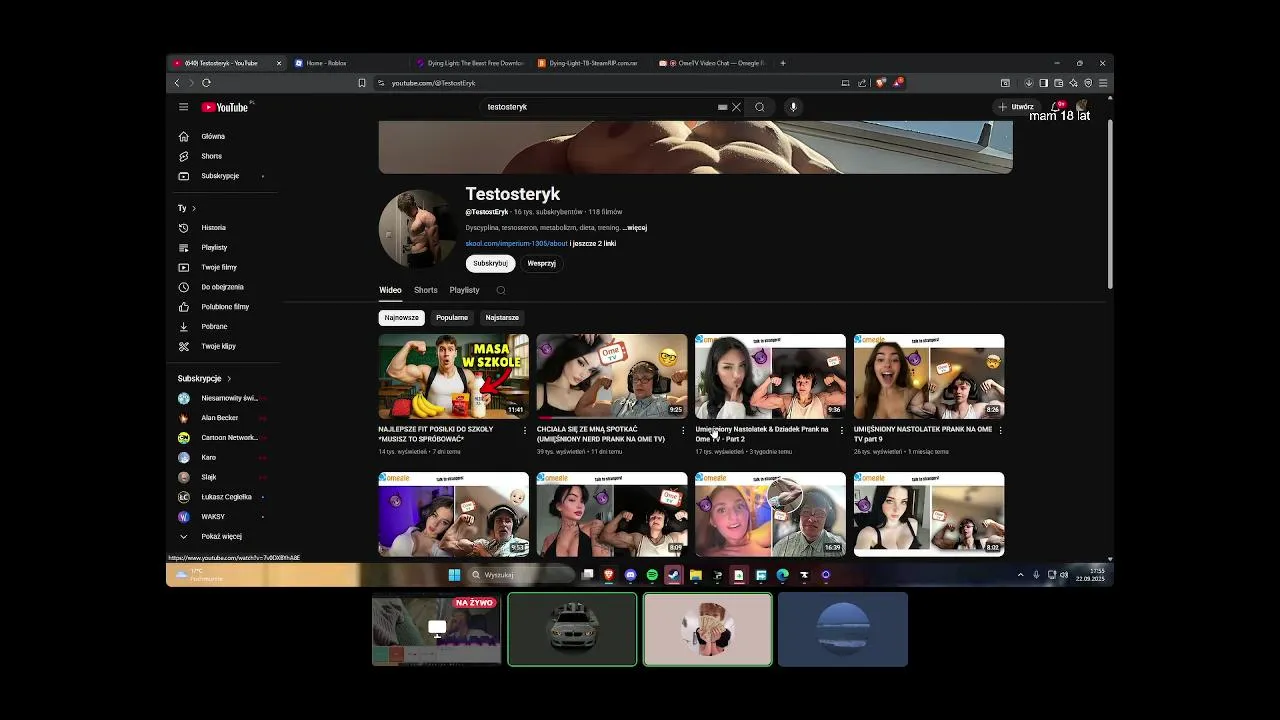The height and width of the screenshot is (720, 1280).
Task: Open the MASA W SZKOLE video thumbnail
Action: click(453, 376)
